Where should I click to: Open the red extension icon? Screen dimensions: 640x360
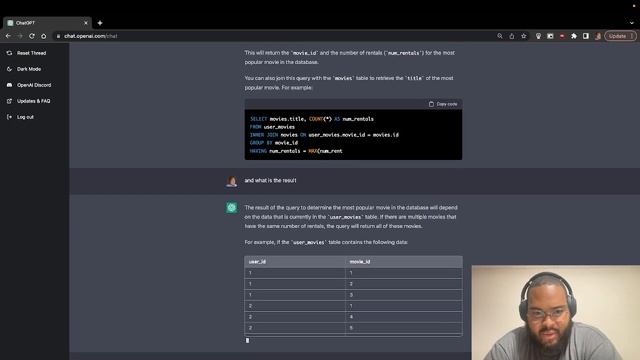click(562, 36)
